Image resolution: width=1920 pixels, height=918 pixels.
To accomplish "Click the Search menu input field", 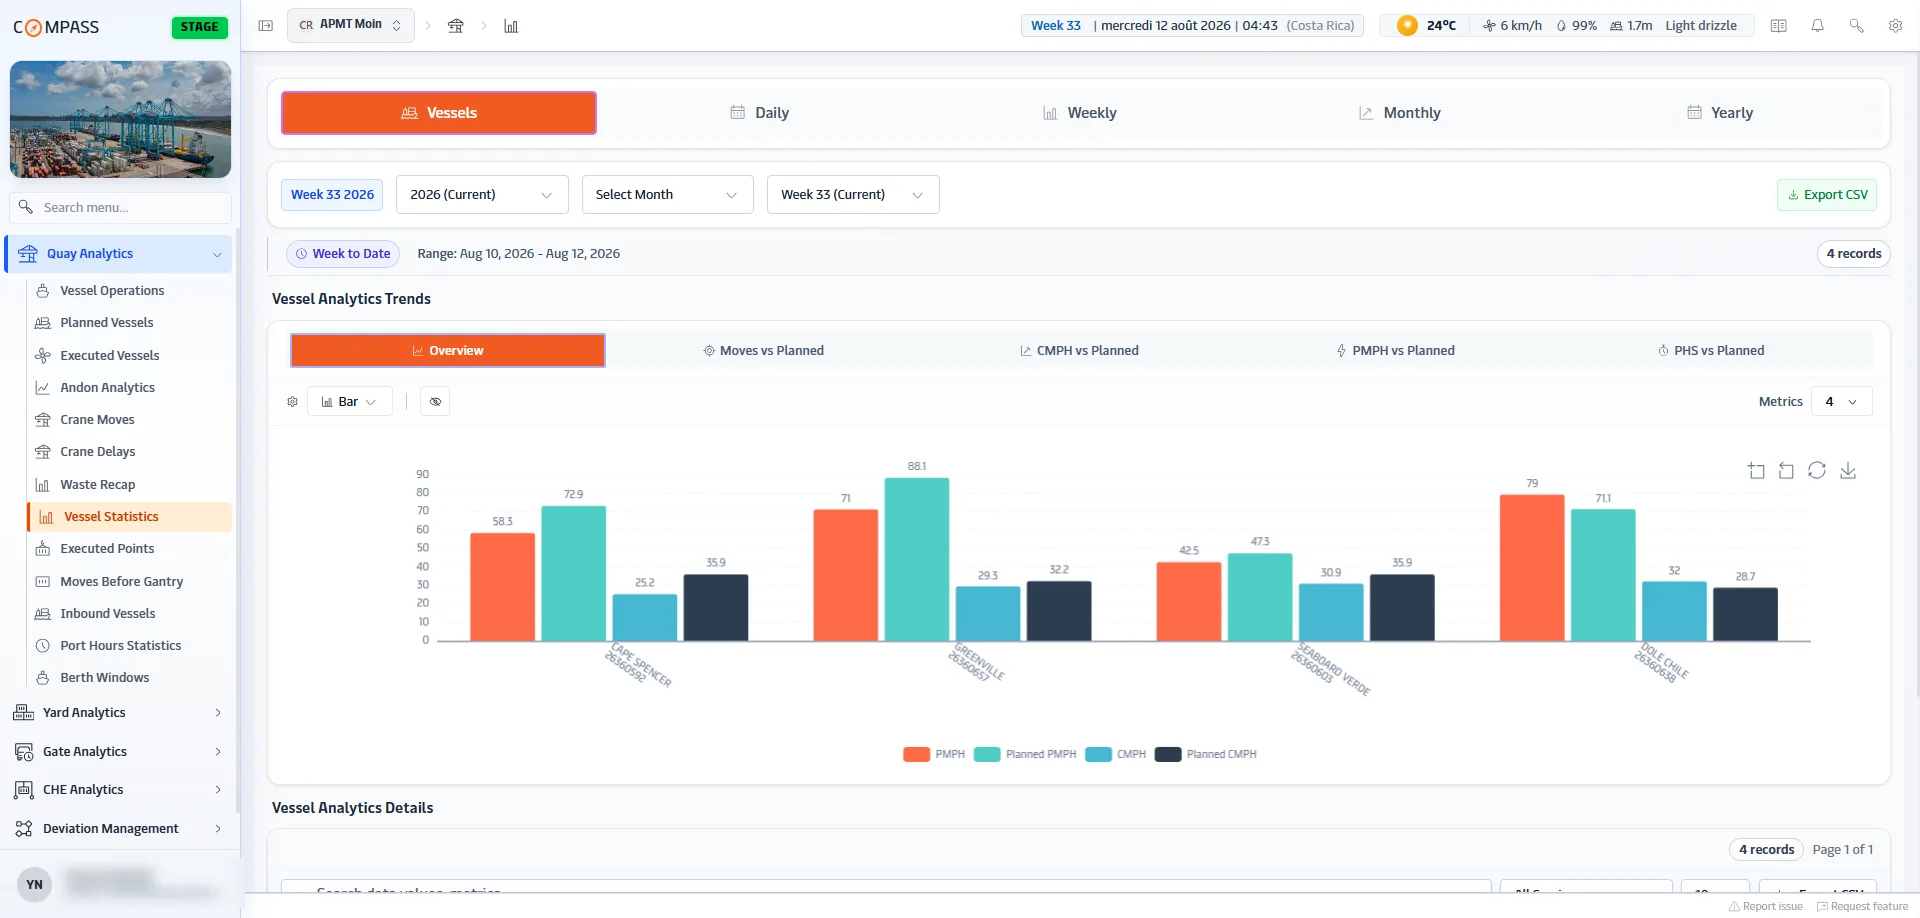I will [121, 208].
